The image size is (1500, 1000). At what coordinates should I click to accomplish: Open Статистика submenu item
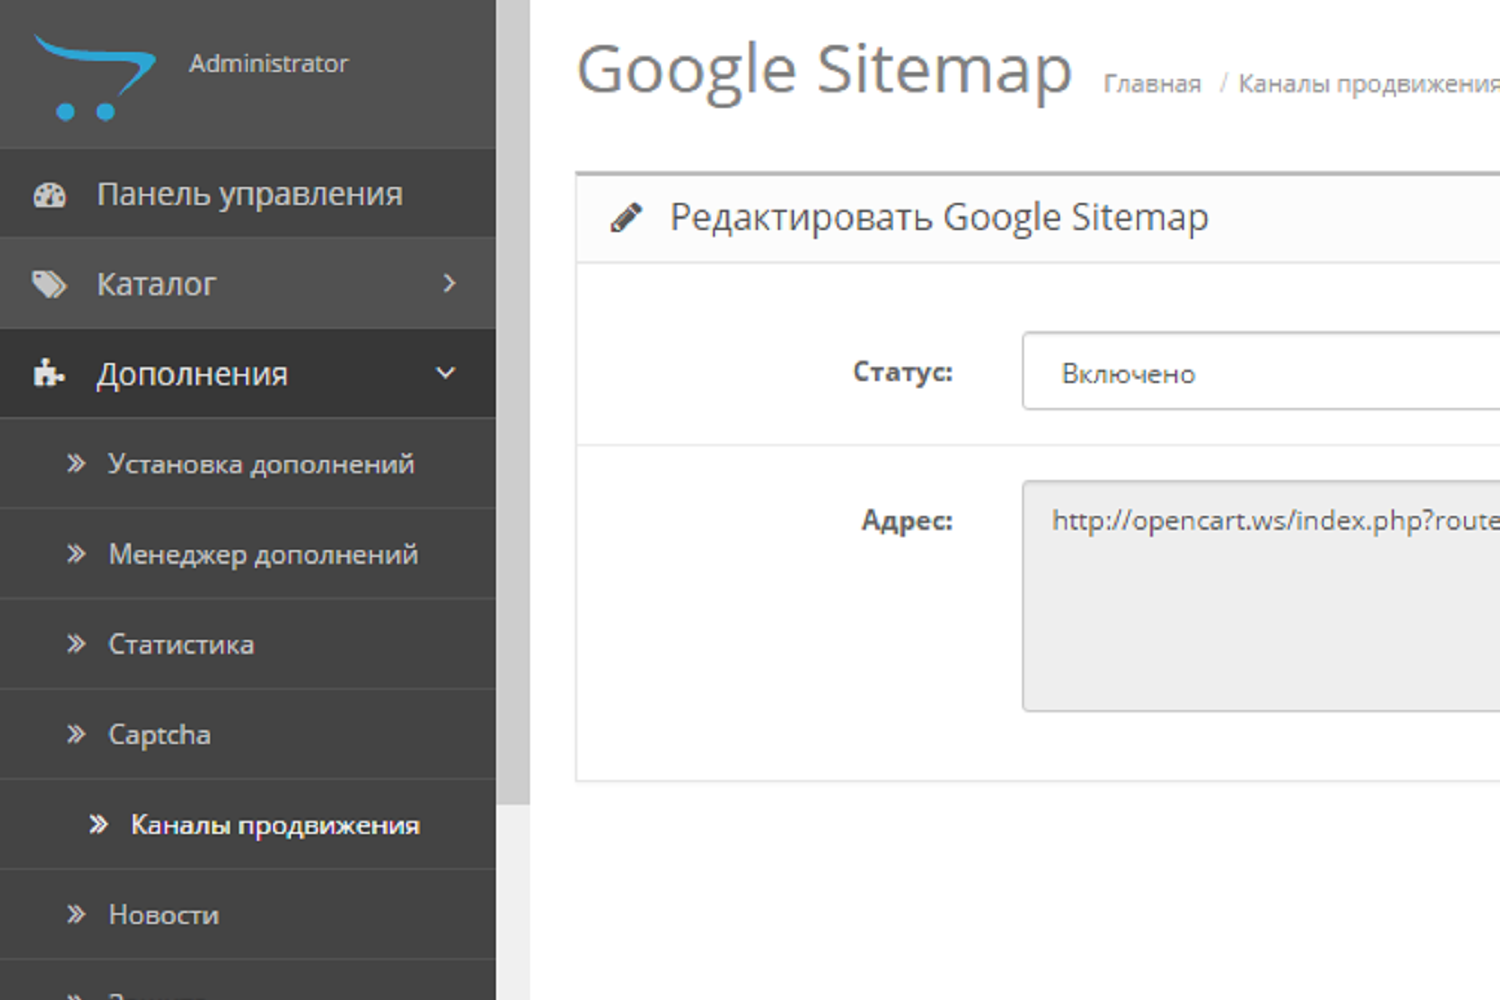click(x=248, y=644)
